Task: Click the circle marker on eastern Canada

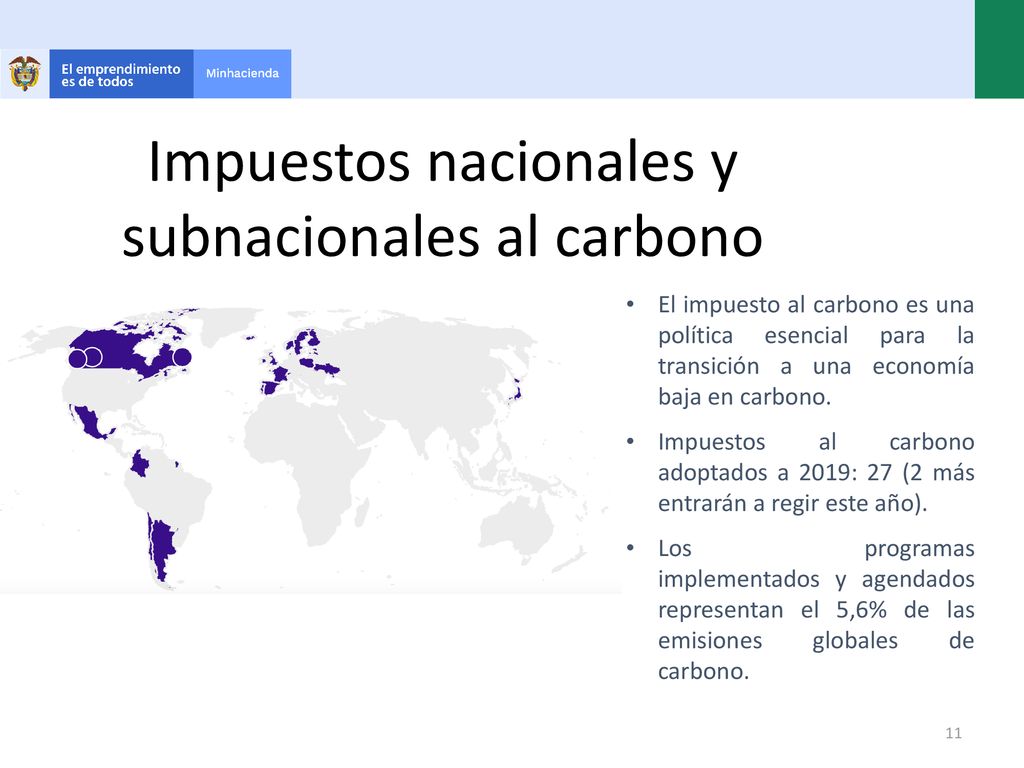Action: click(x=182, y=357)
